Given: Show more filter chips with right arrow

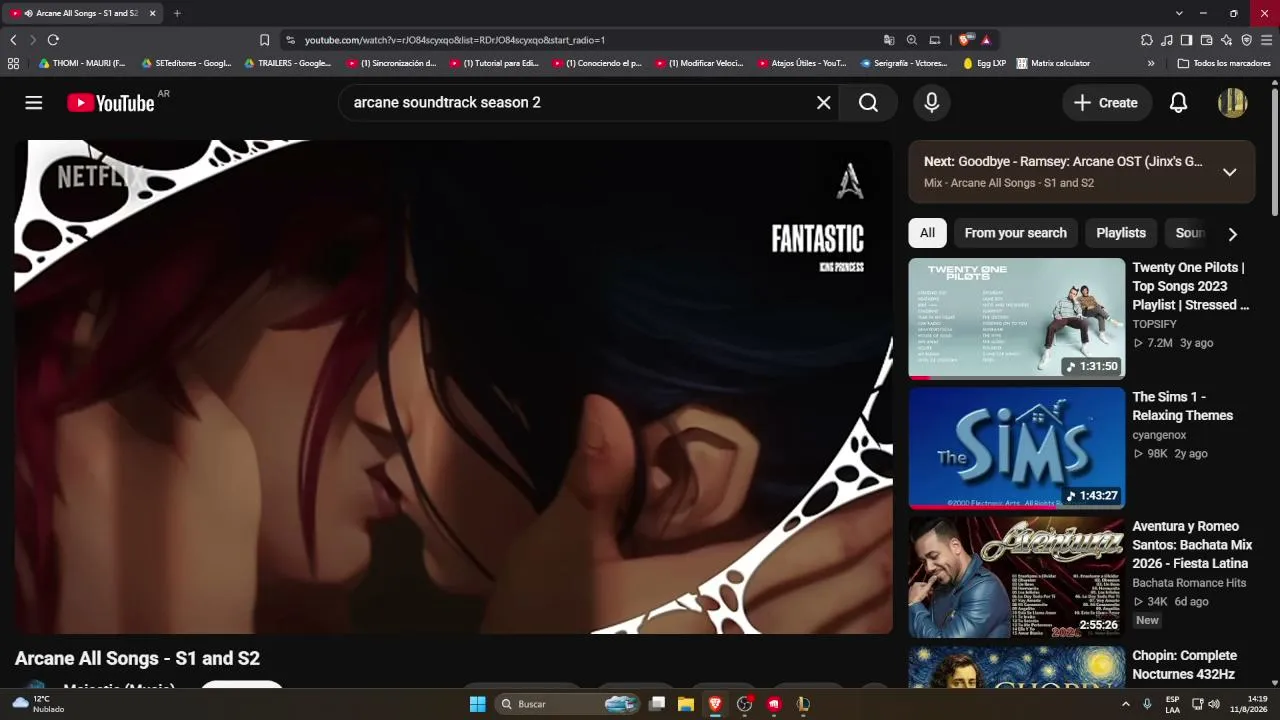Looking at the screenshot, I should (x=1232, y=234).
